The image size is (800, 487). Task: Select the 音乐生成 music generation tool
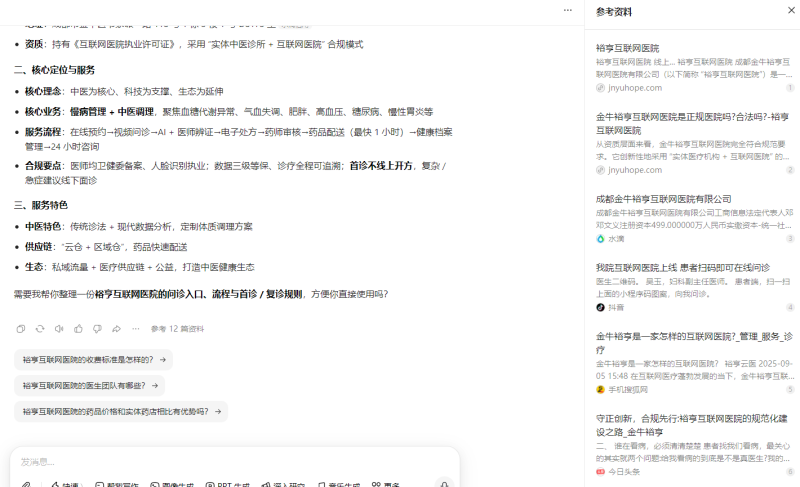339,484
